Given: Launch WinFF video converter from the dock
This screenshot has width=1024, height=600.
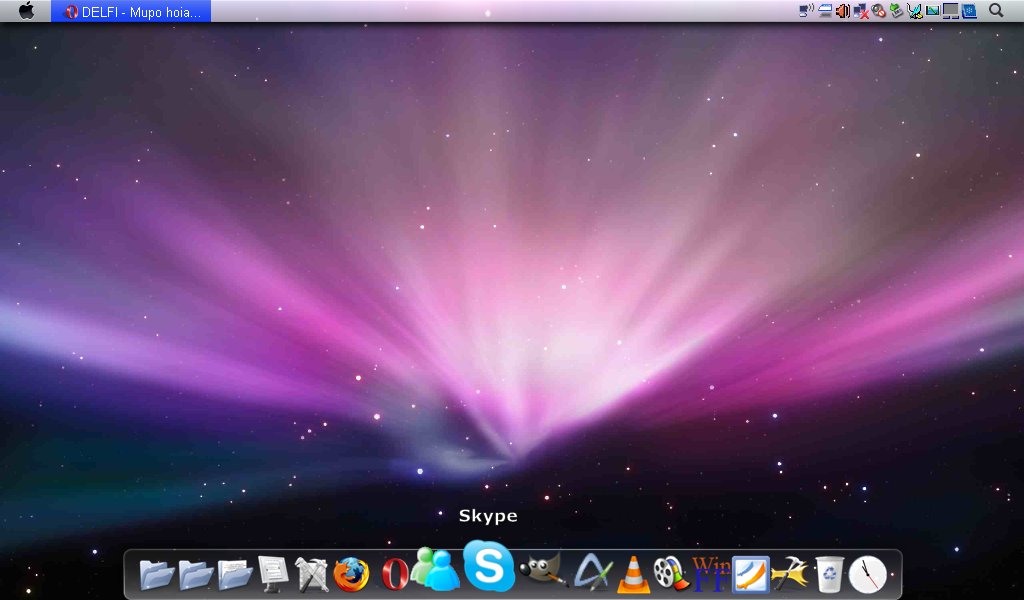Looking at the screenshot, I should coord(711,574).
